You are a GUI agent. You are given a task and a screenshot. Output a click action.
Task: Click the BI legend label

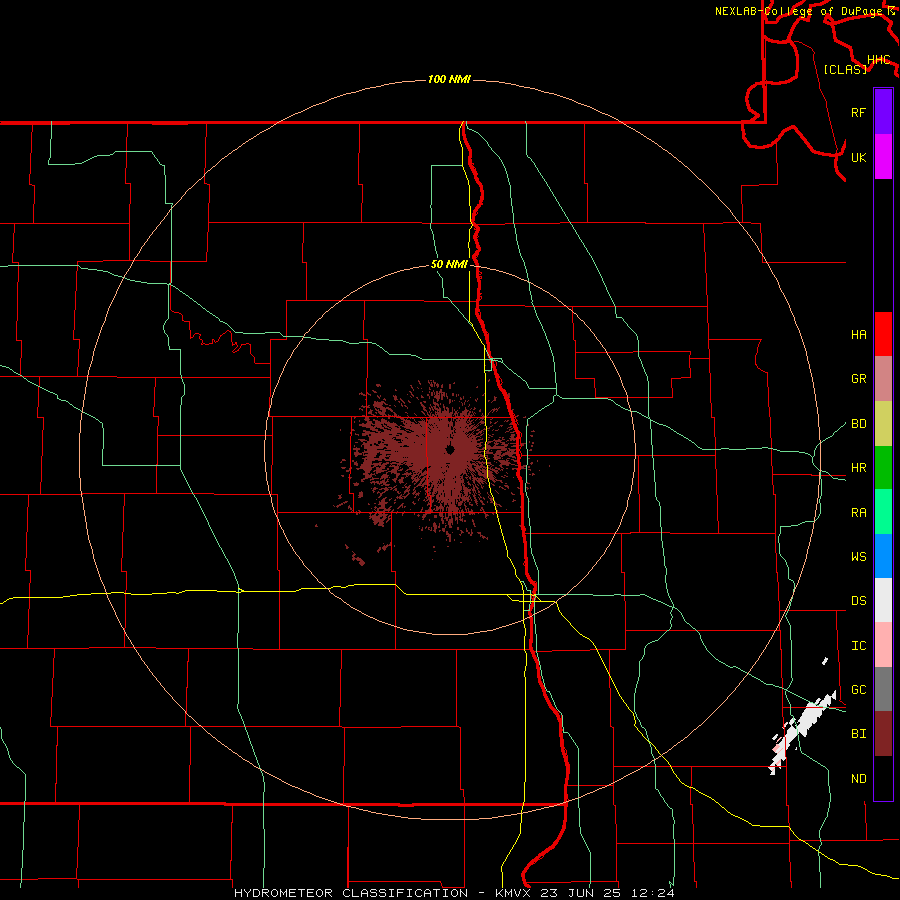tap(858, 734)
